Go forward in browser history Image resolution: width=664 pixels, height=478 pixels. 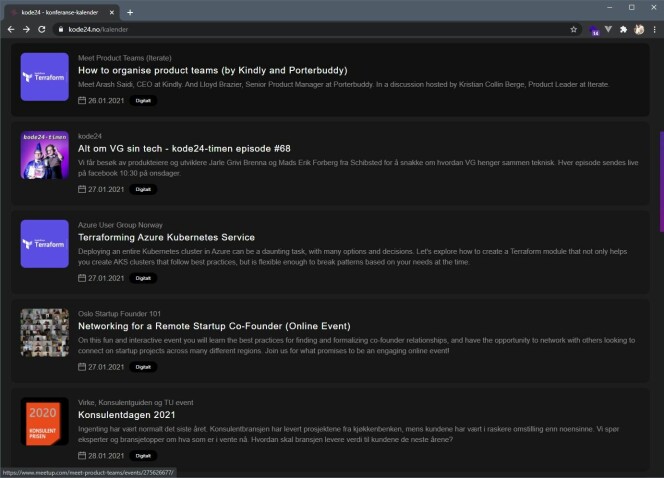click(26, 29)
